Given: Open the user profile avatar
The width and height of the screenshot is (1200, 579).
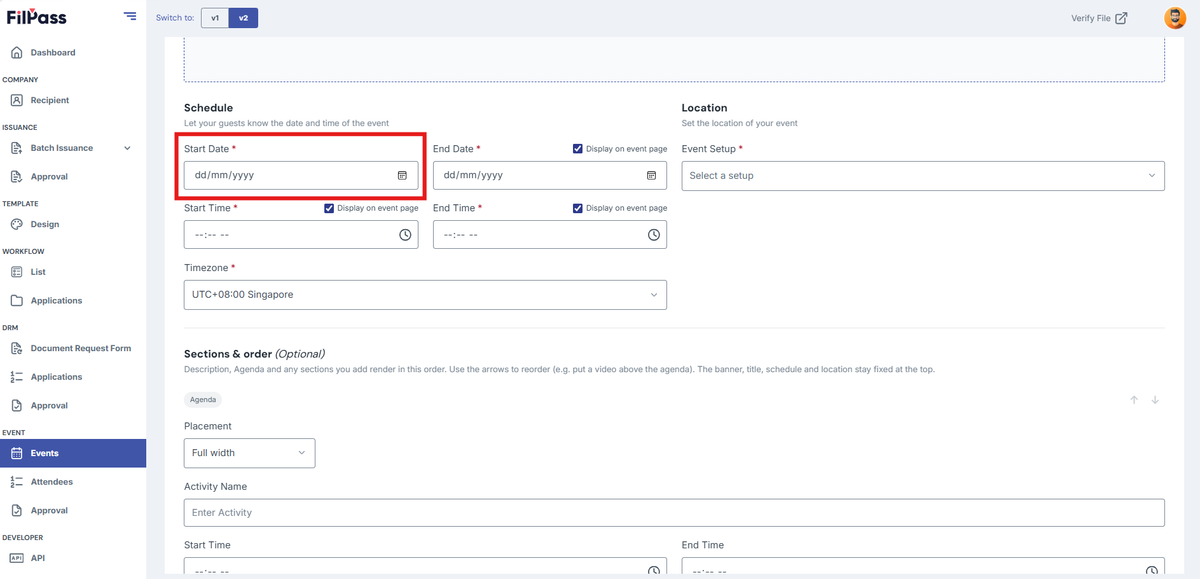Looking at the screenshot, I should coord(1175,18).
